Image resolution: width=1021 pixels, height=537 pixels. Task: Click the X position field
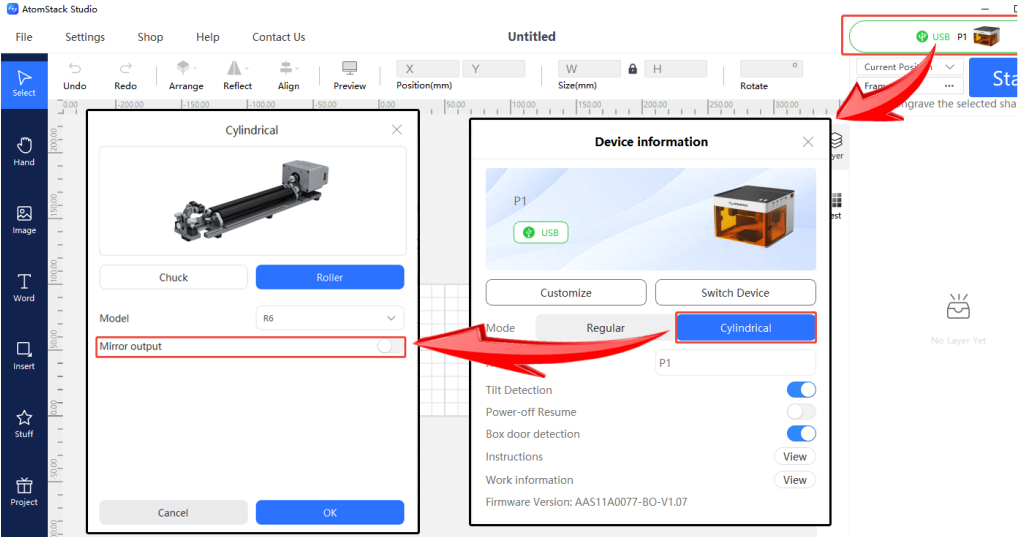coord(428,69)
